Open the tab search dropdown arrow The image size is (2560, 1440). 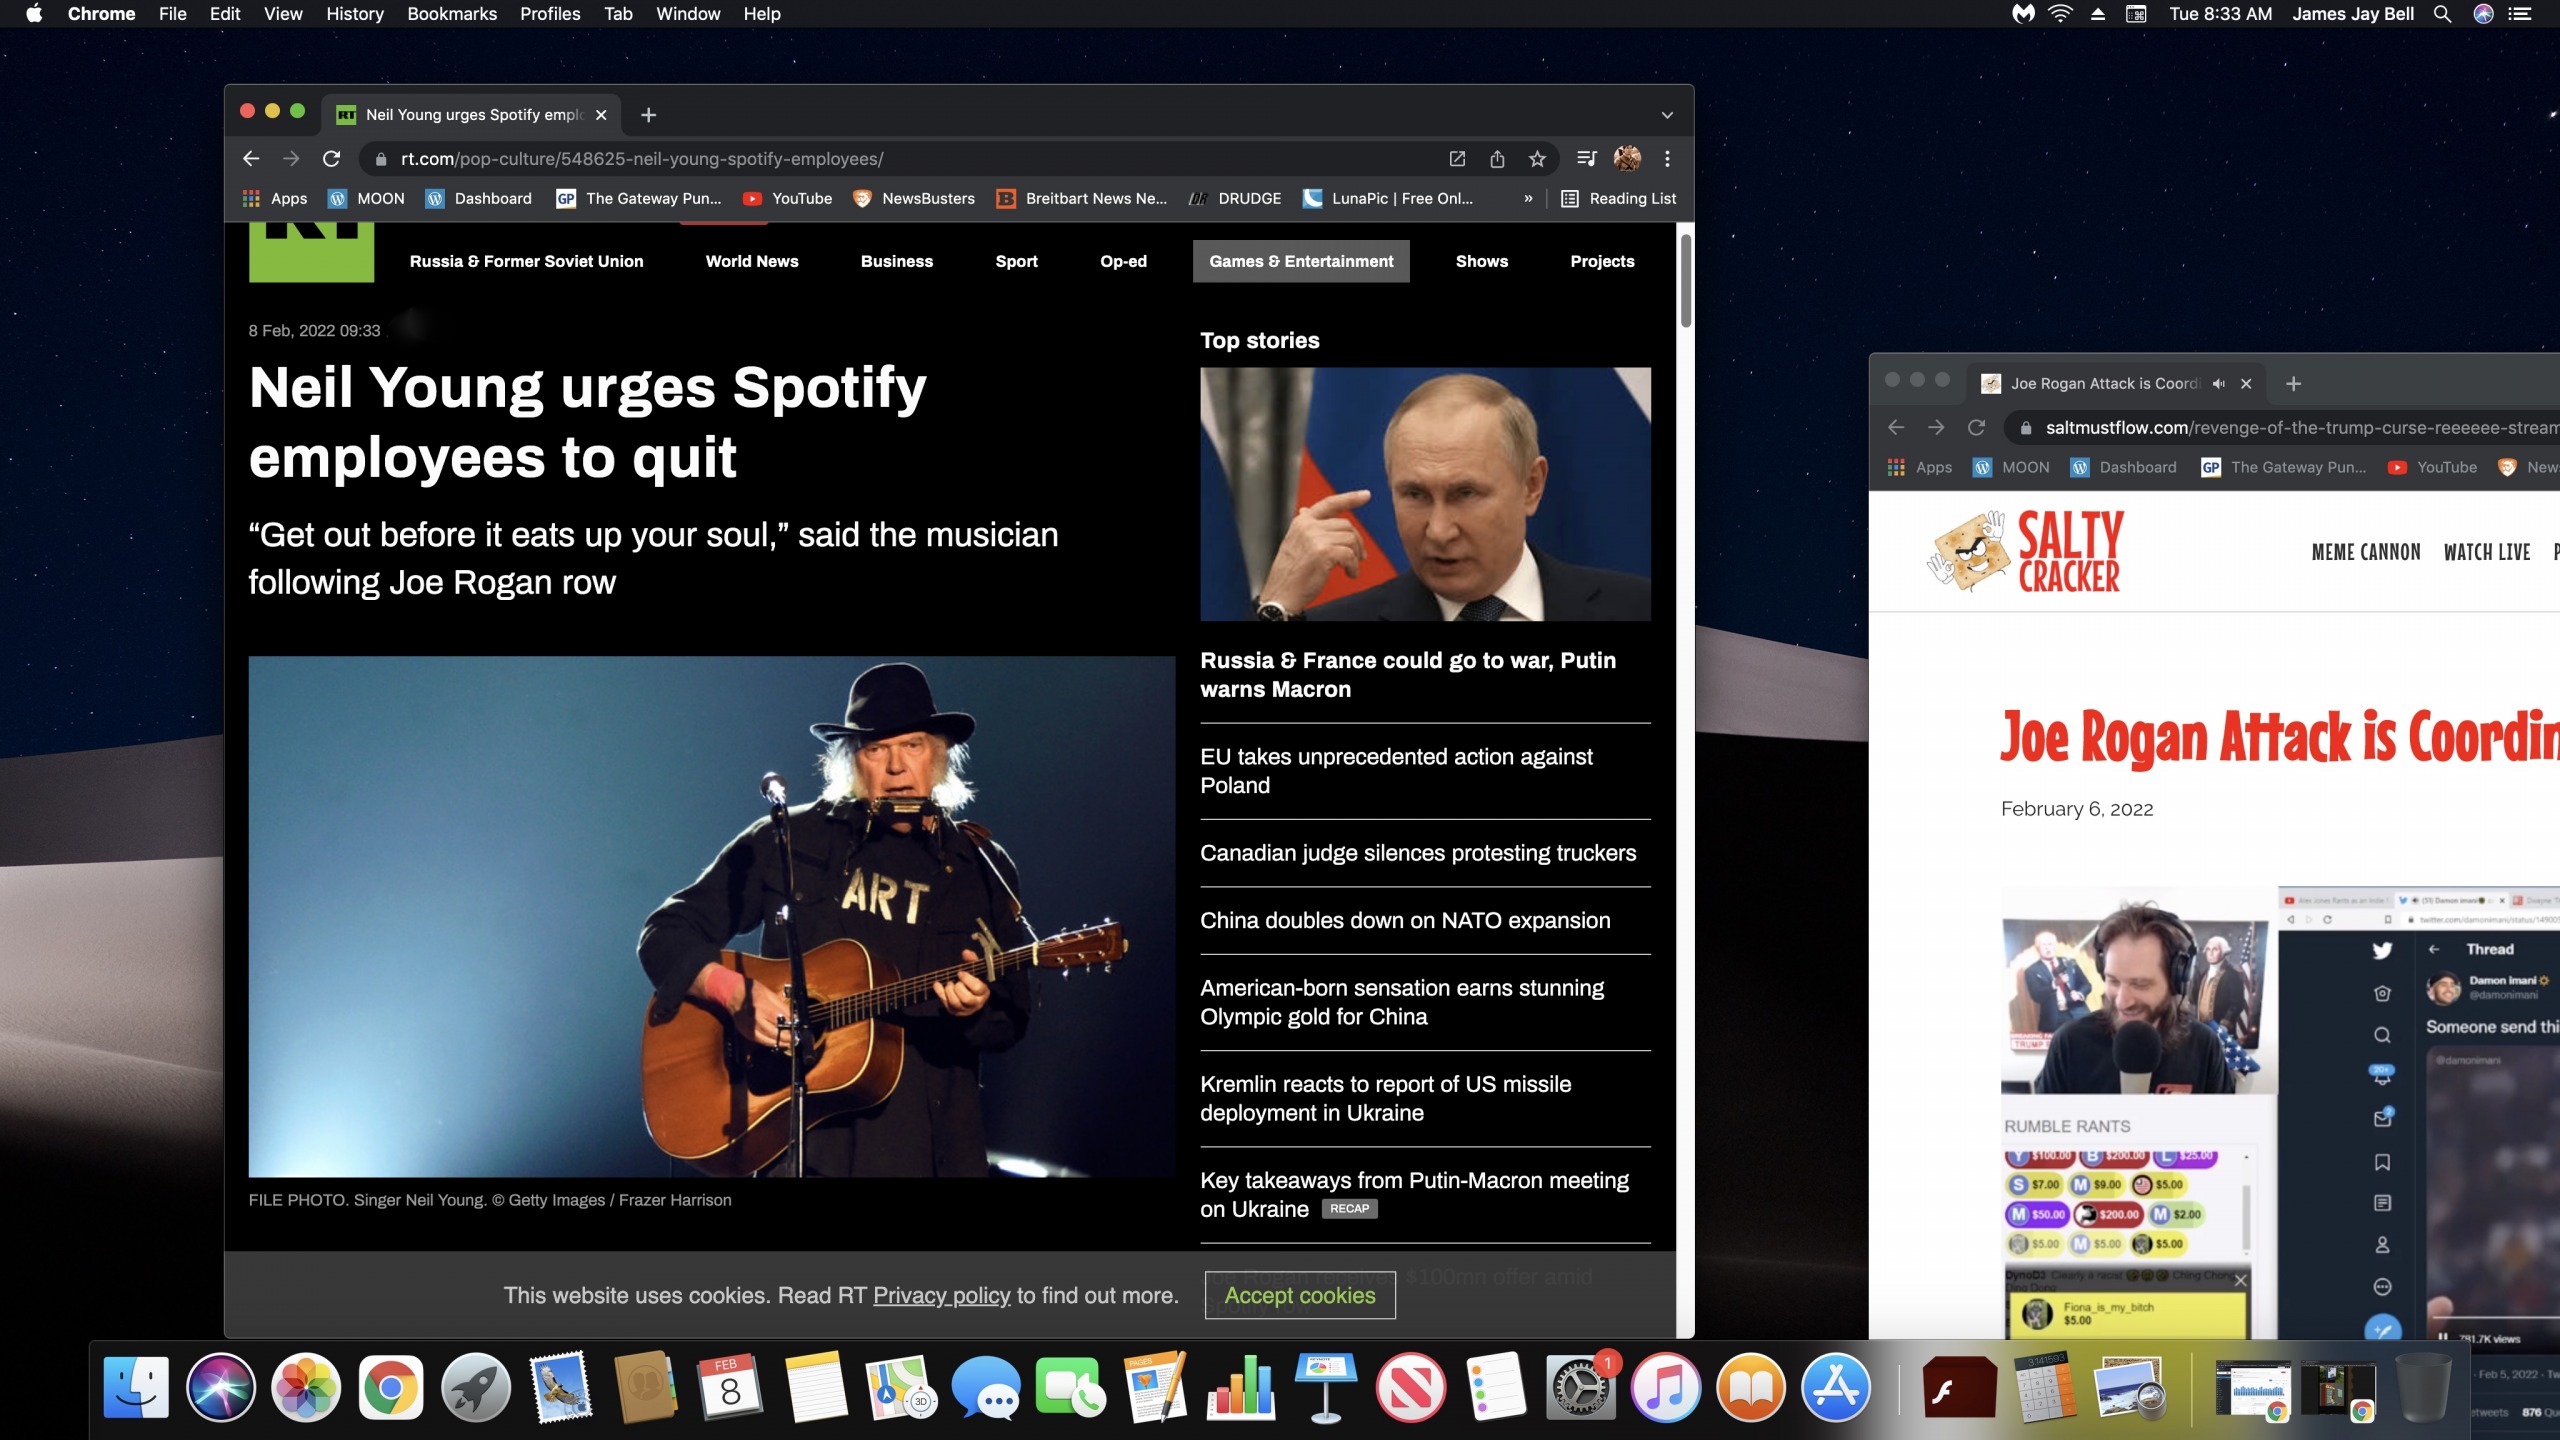coord(1667,115)
